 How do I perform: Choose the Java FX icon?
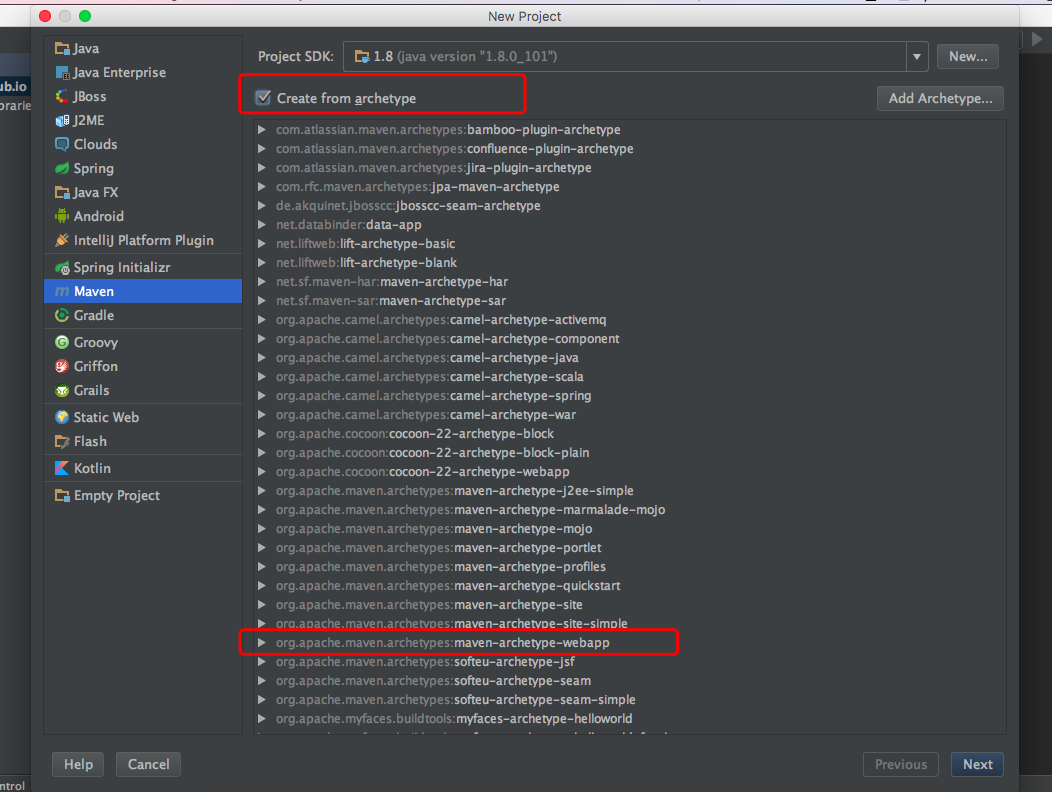62,193
